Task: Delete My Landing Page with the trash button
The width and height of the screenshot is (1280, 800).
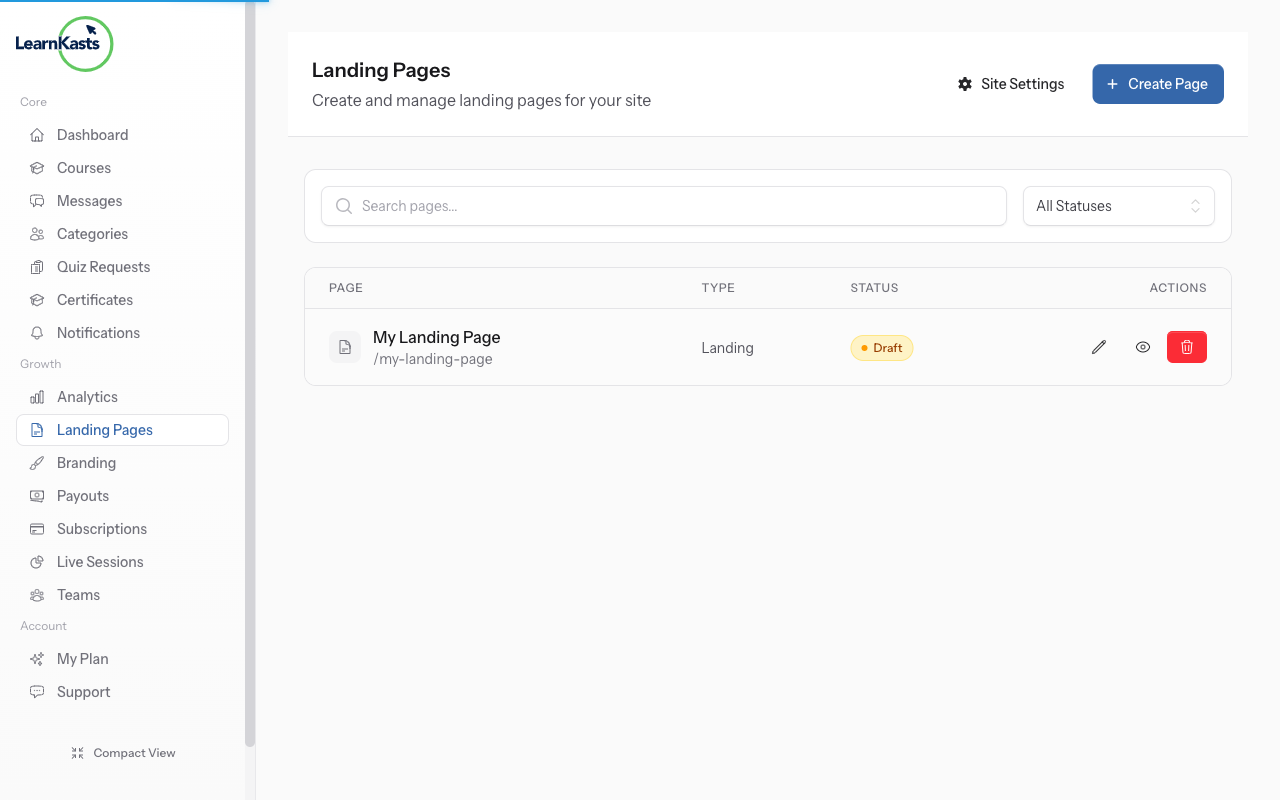Action: pos(1187,347)
